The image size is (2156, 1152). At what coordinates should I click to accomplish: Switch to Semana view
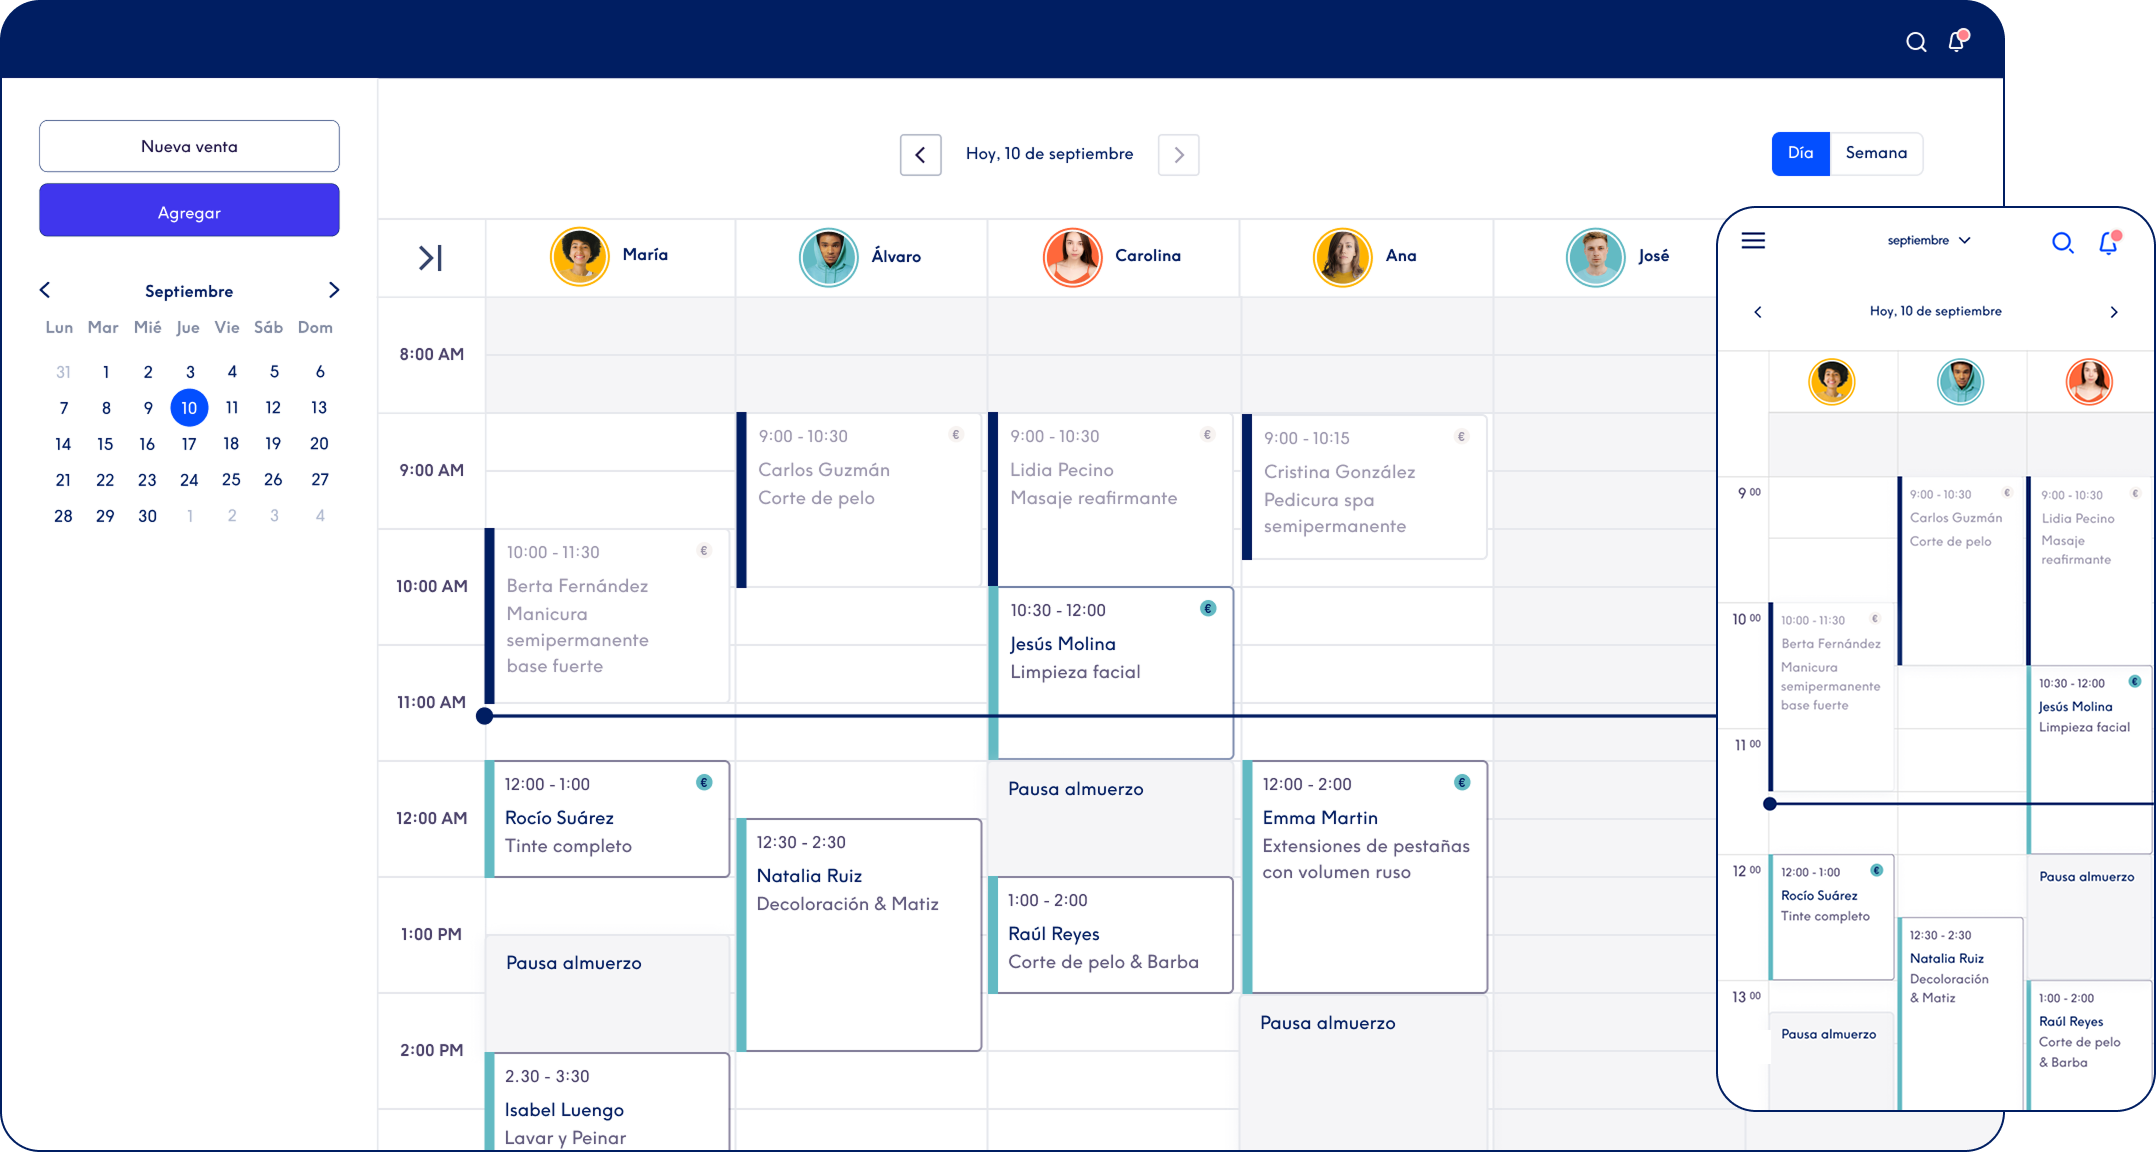[1876, 153]
